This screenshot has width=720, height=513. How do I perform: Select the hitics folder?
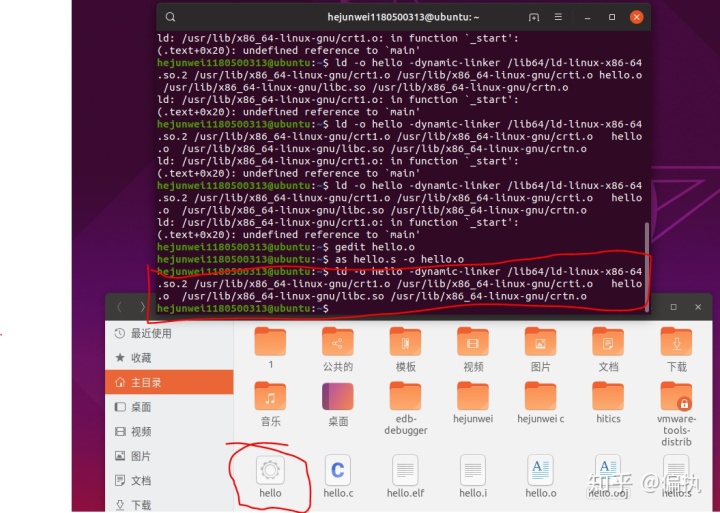pyautogui.click(x=608, y=402)
